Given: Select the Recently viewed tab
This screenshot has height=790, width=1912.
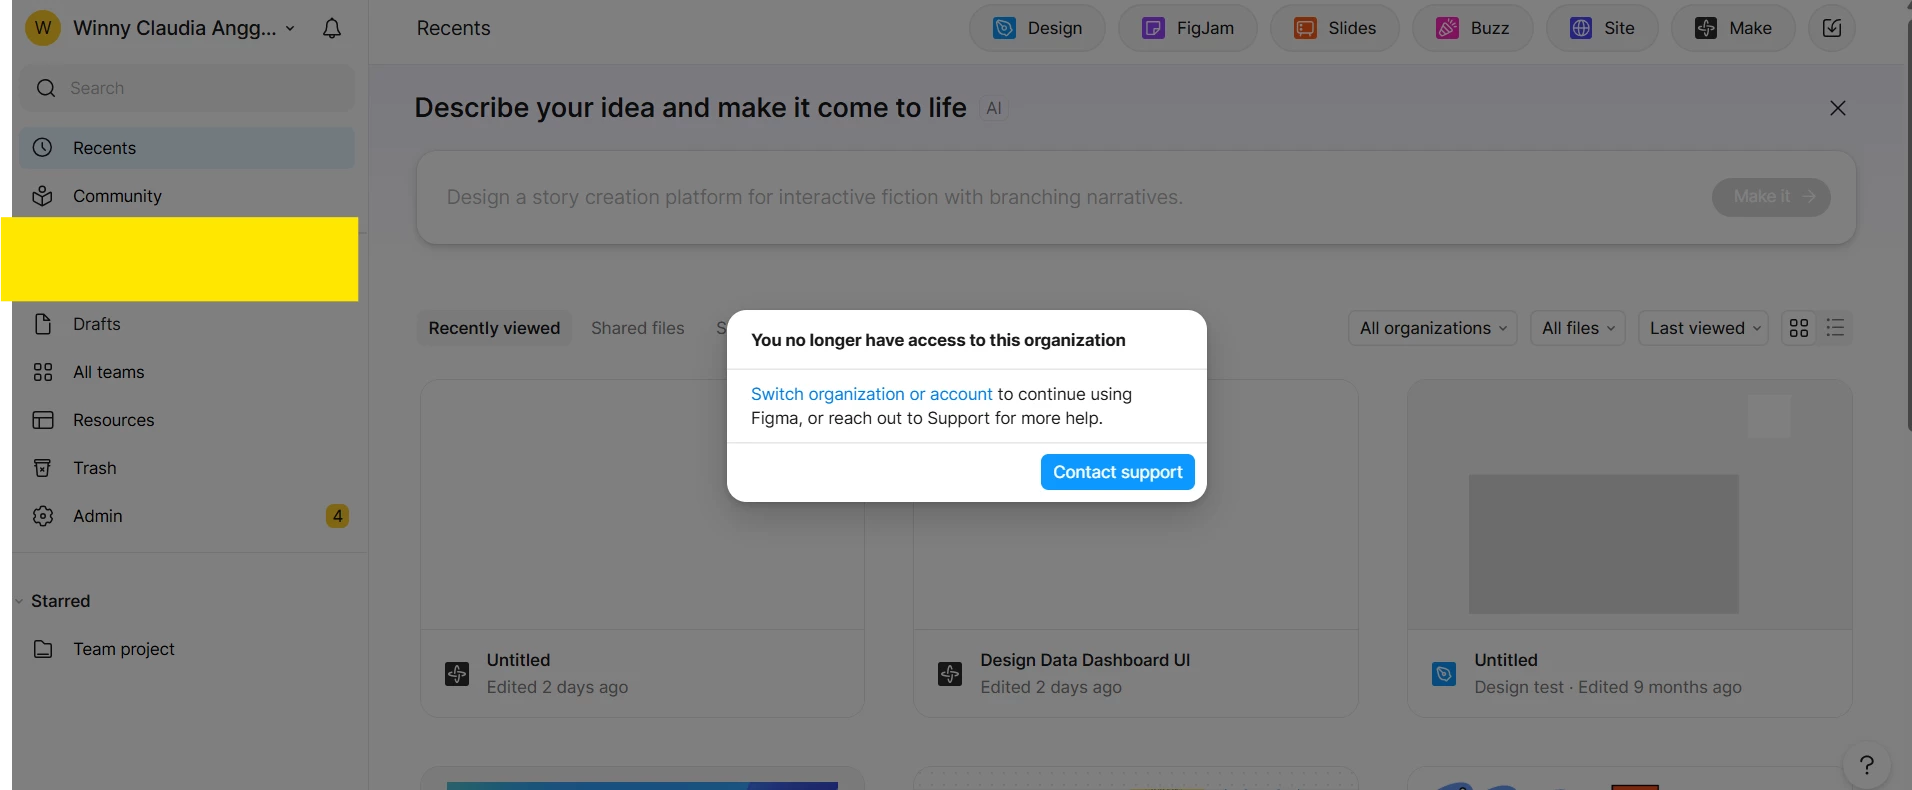Looking at the screenshot, I should pos(494,328).
